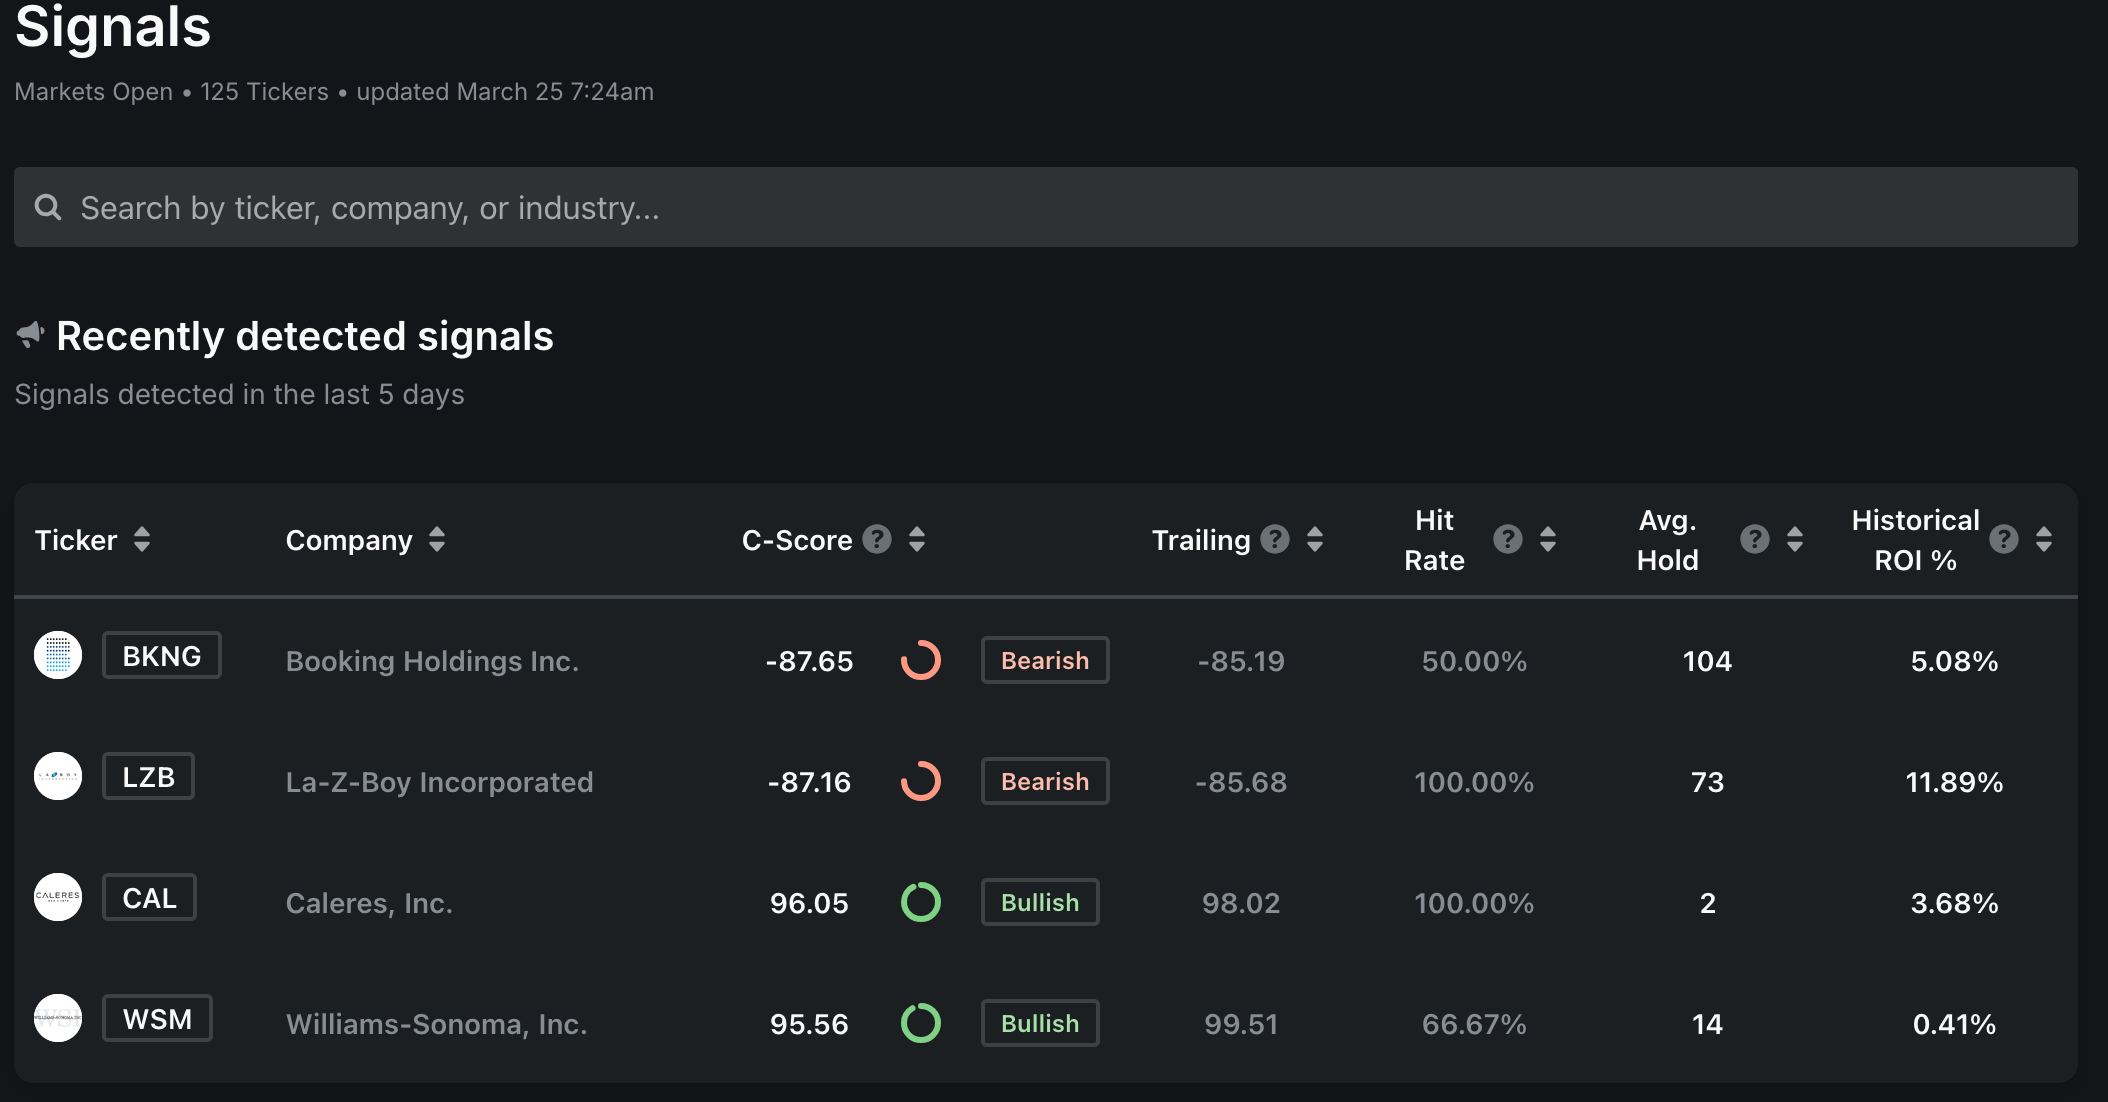Click BKNG's red C-Score gauge ring
The image size is (2108, 1102).
click(921, 660)
